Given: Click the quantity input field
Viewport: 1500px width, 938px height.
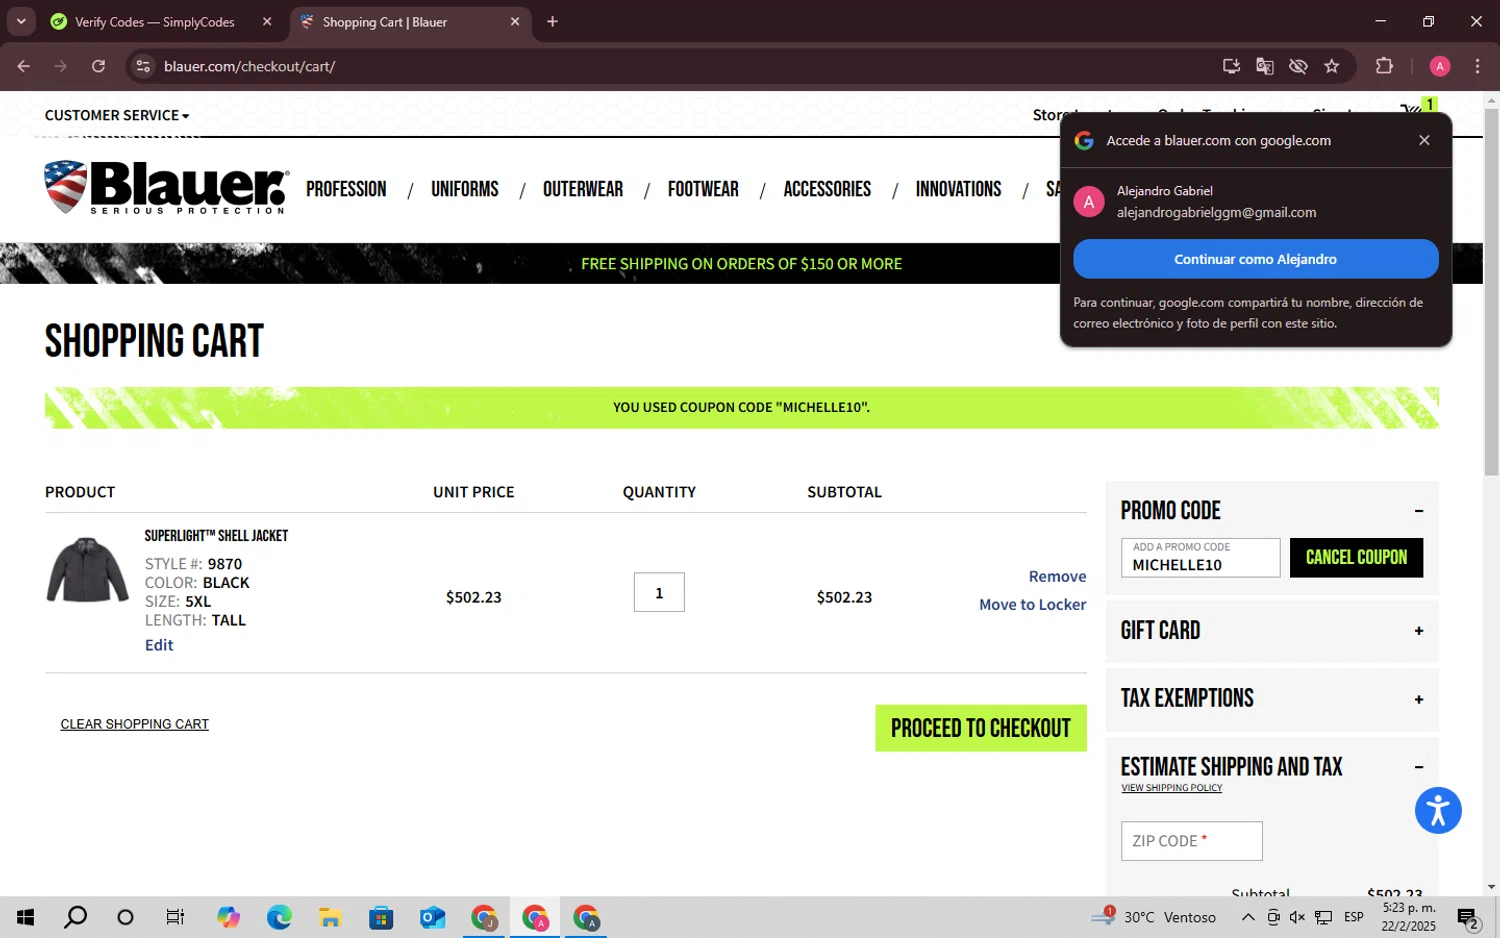Looking at the screenshot, I should [659, 592].
